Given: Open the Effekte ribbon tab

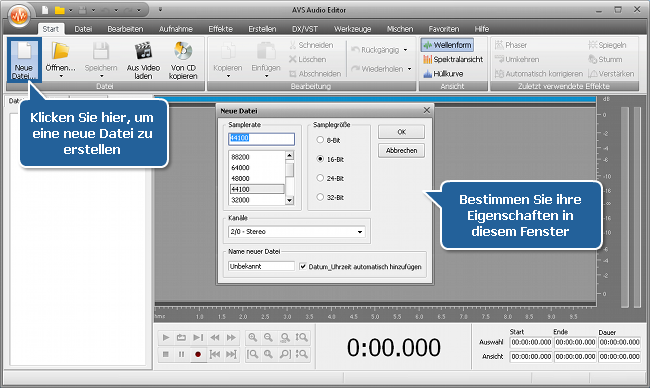Looking at the screenshot, I should tap(221, 29).
